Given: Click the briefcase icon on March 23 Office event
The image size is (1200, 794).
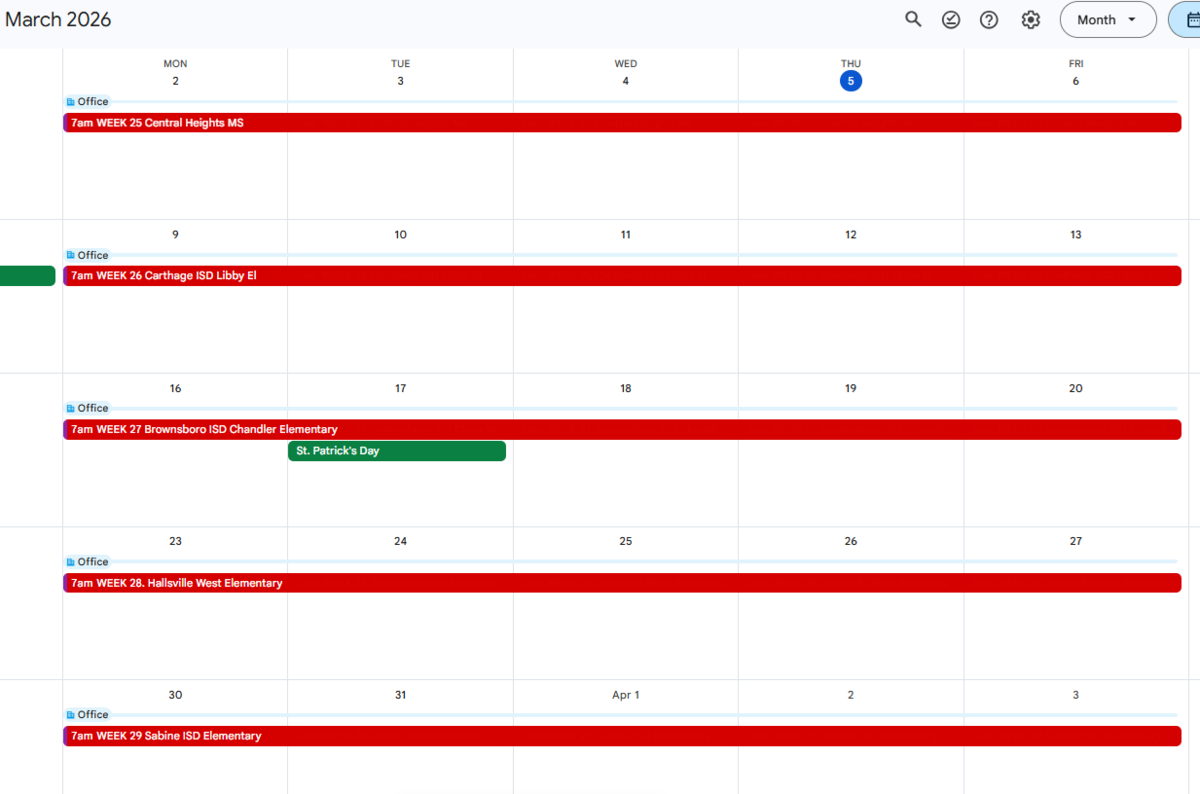Looking at the screenshot, I should point(69,562).
